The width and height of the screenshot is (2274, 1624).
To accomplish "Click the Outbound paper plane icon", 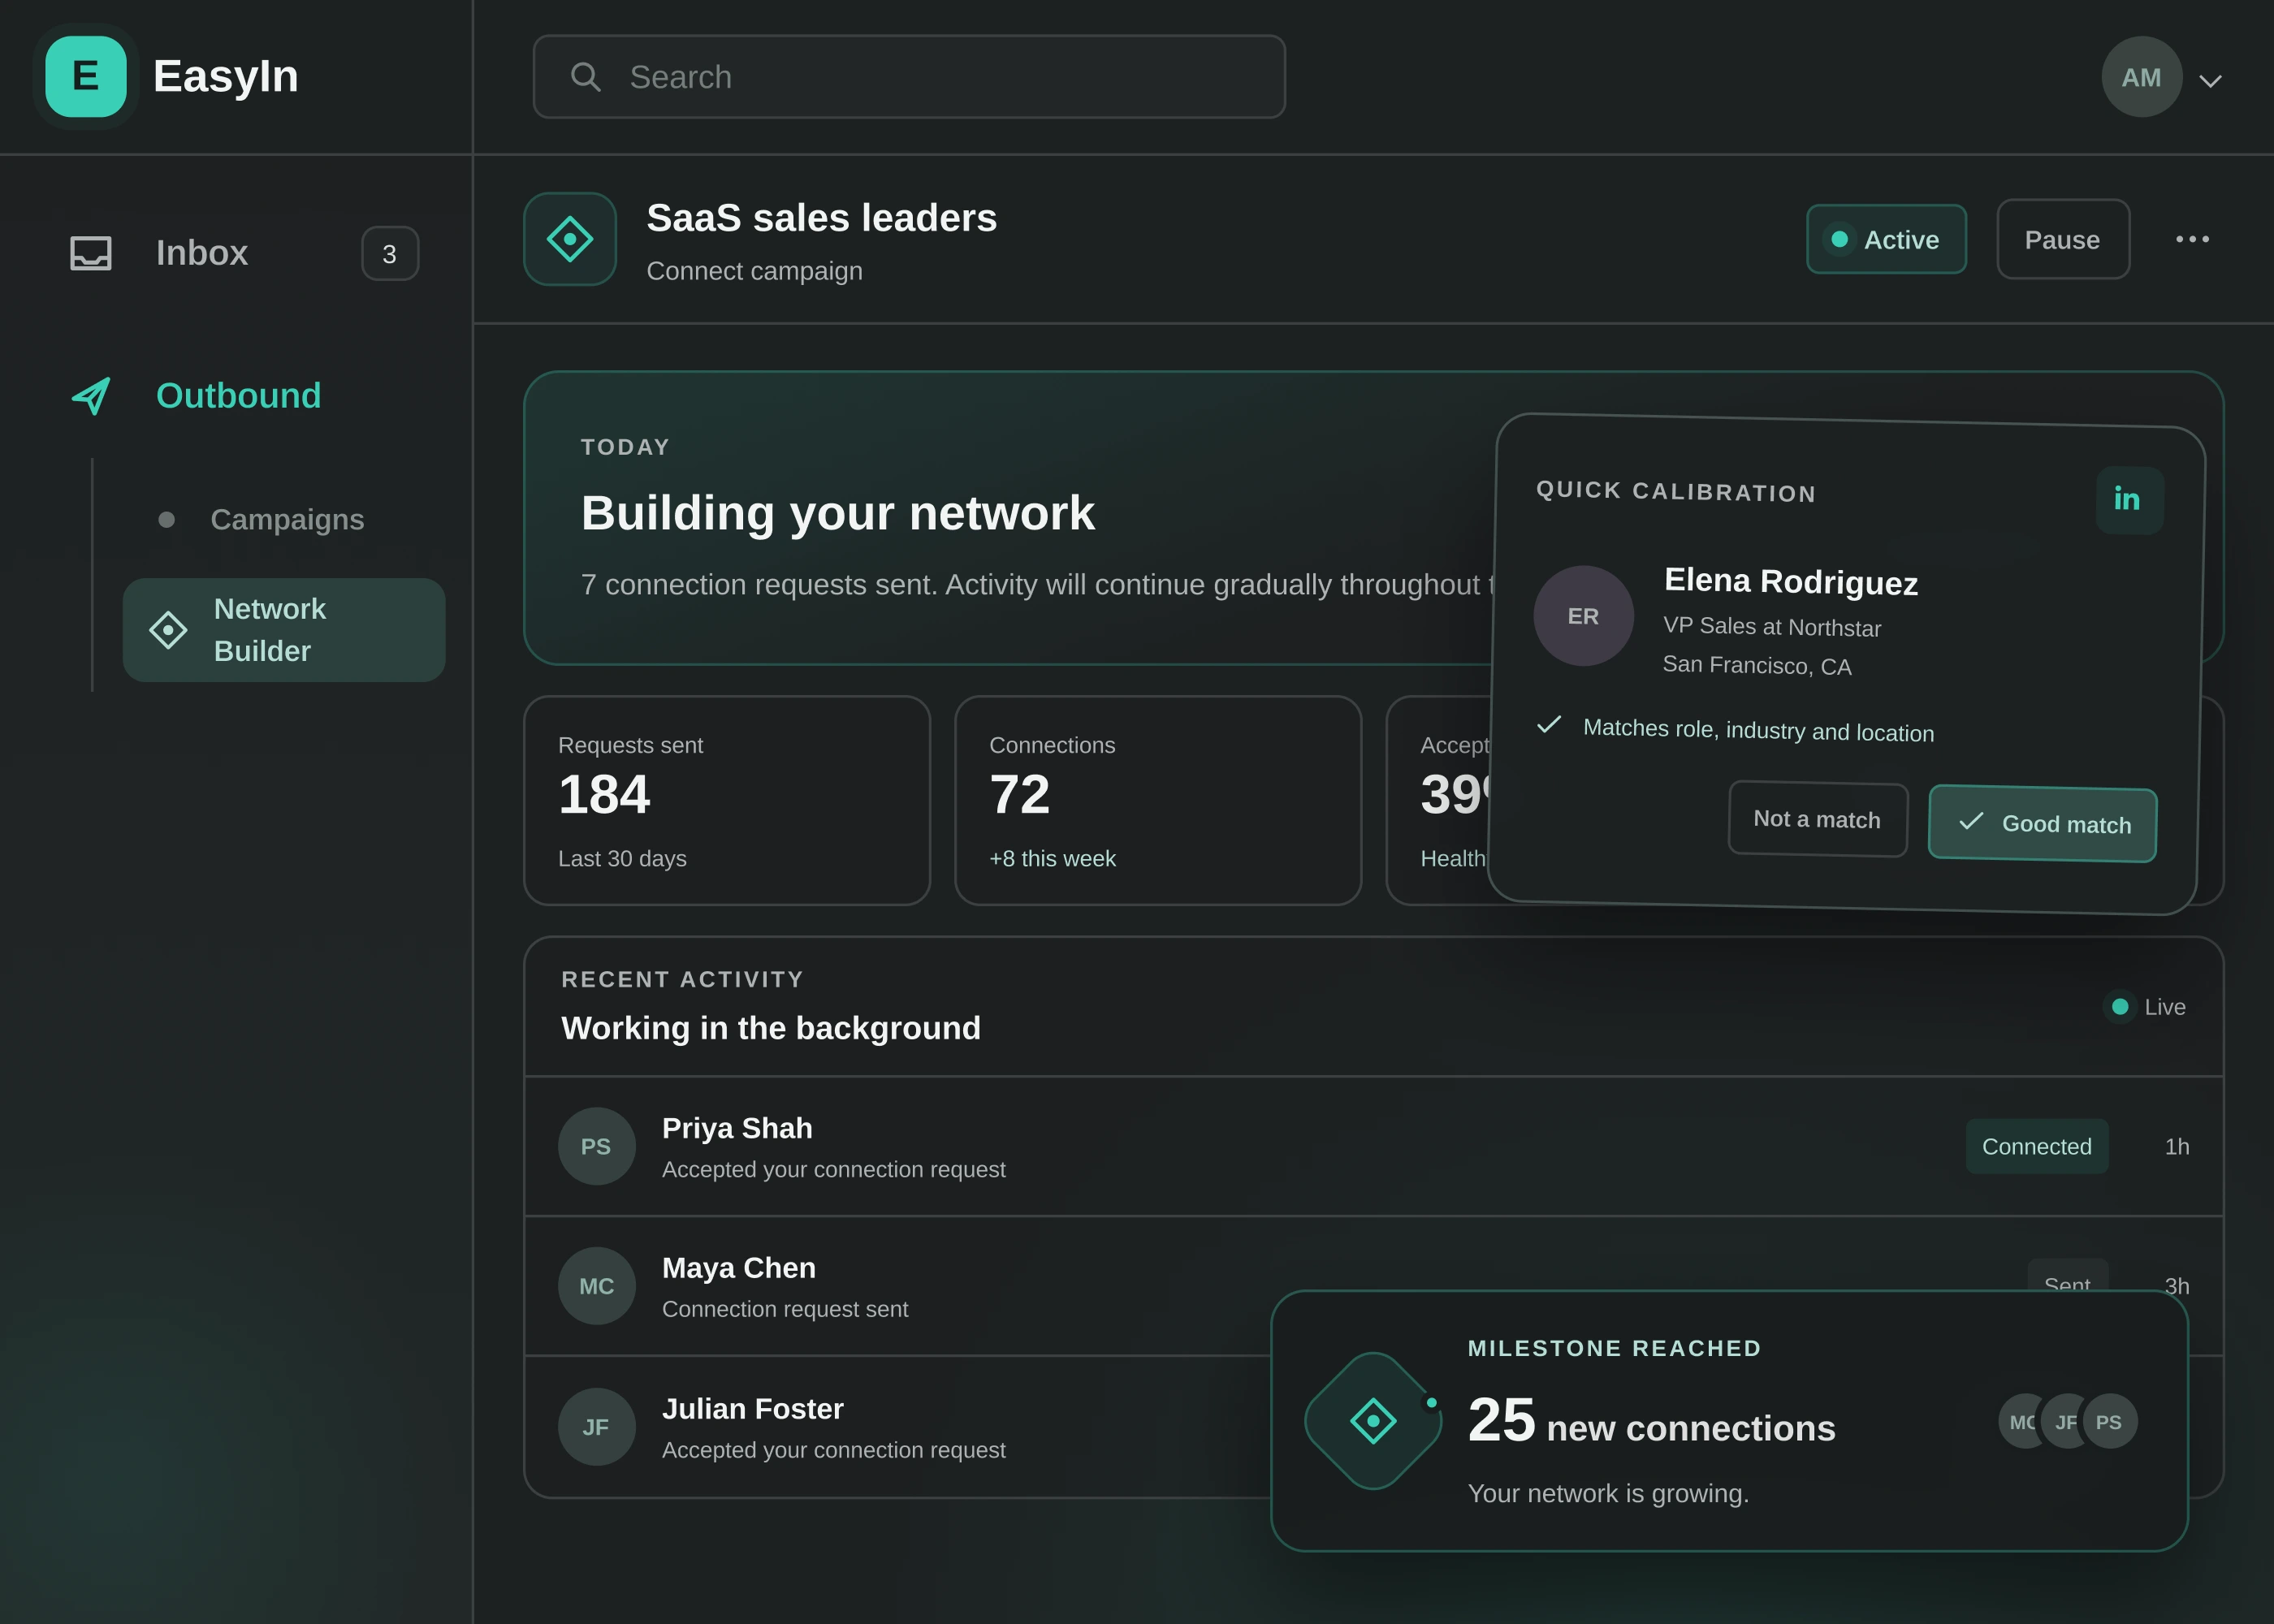I will click(x=91, y=396).
